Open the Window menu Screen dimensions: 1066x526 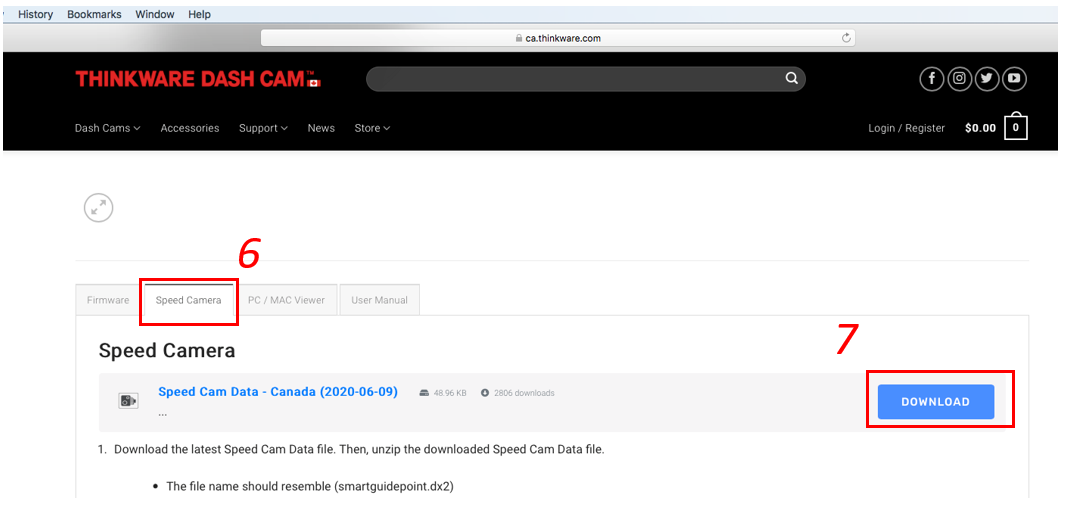pos(154,14)
